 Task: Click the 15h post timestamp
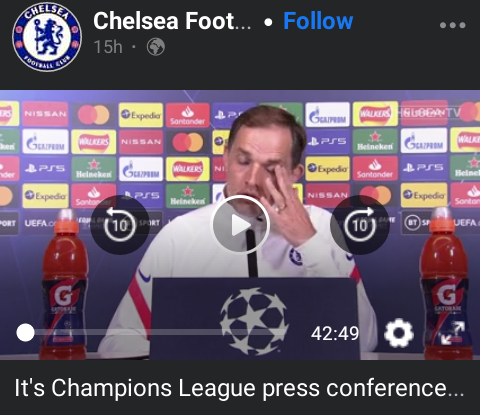coord(108,47)
